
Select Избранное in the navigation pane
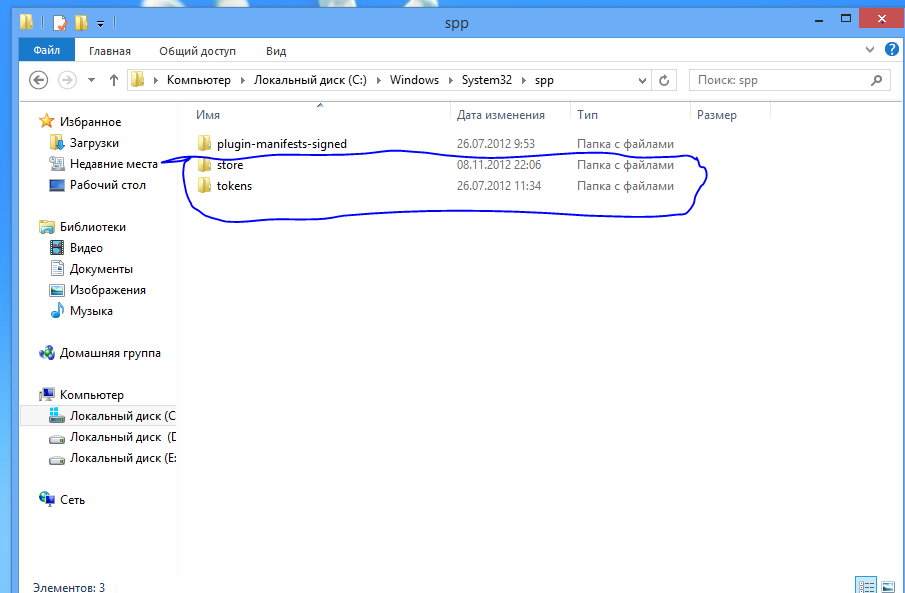tap(90, 122)
